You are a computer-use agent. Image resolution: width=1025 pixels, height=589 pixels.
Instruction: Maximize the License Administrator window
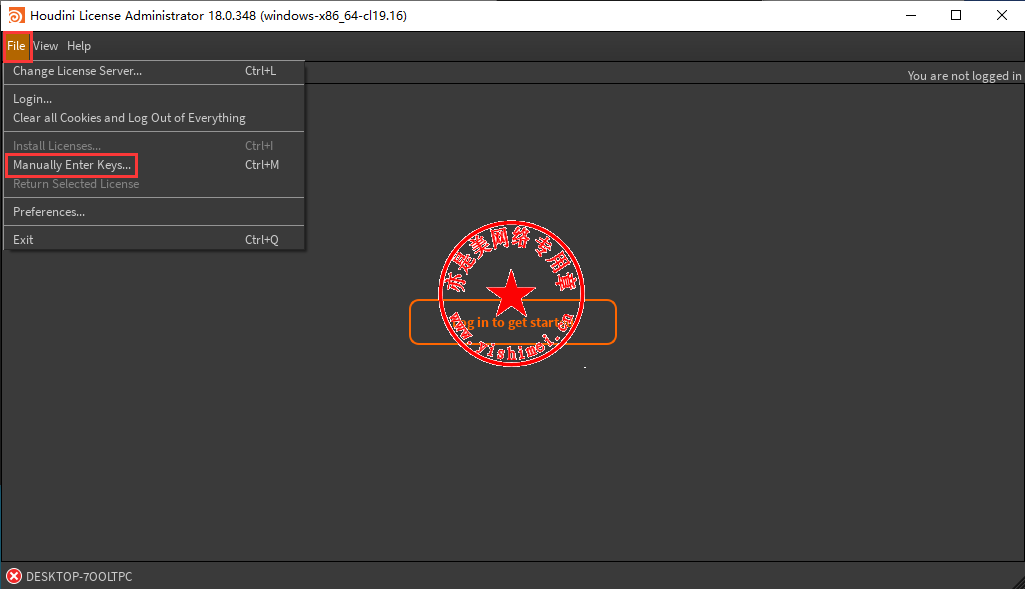coord(956,15)
